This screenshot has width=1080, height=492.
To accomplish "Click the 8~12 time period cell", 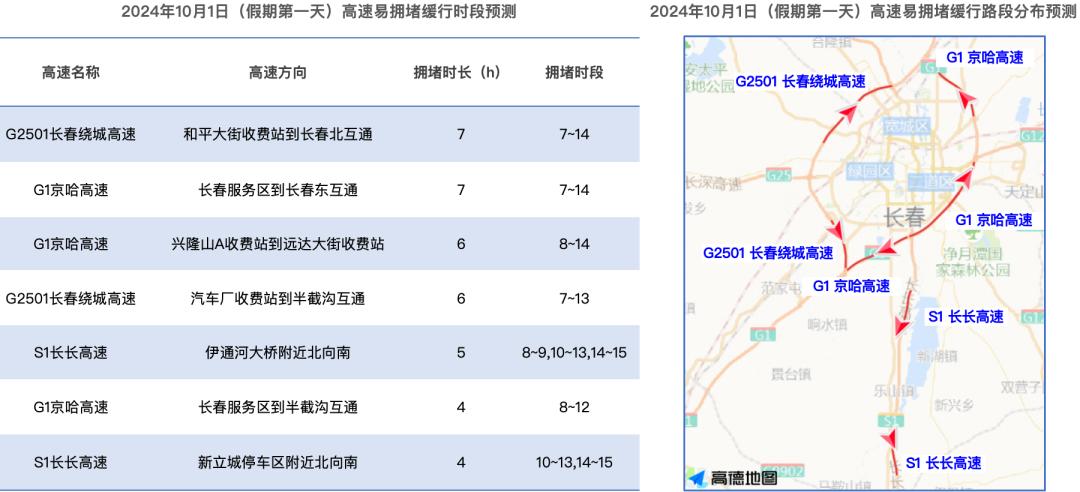I will 574,407.
